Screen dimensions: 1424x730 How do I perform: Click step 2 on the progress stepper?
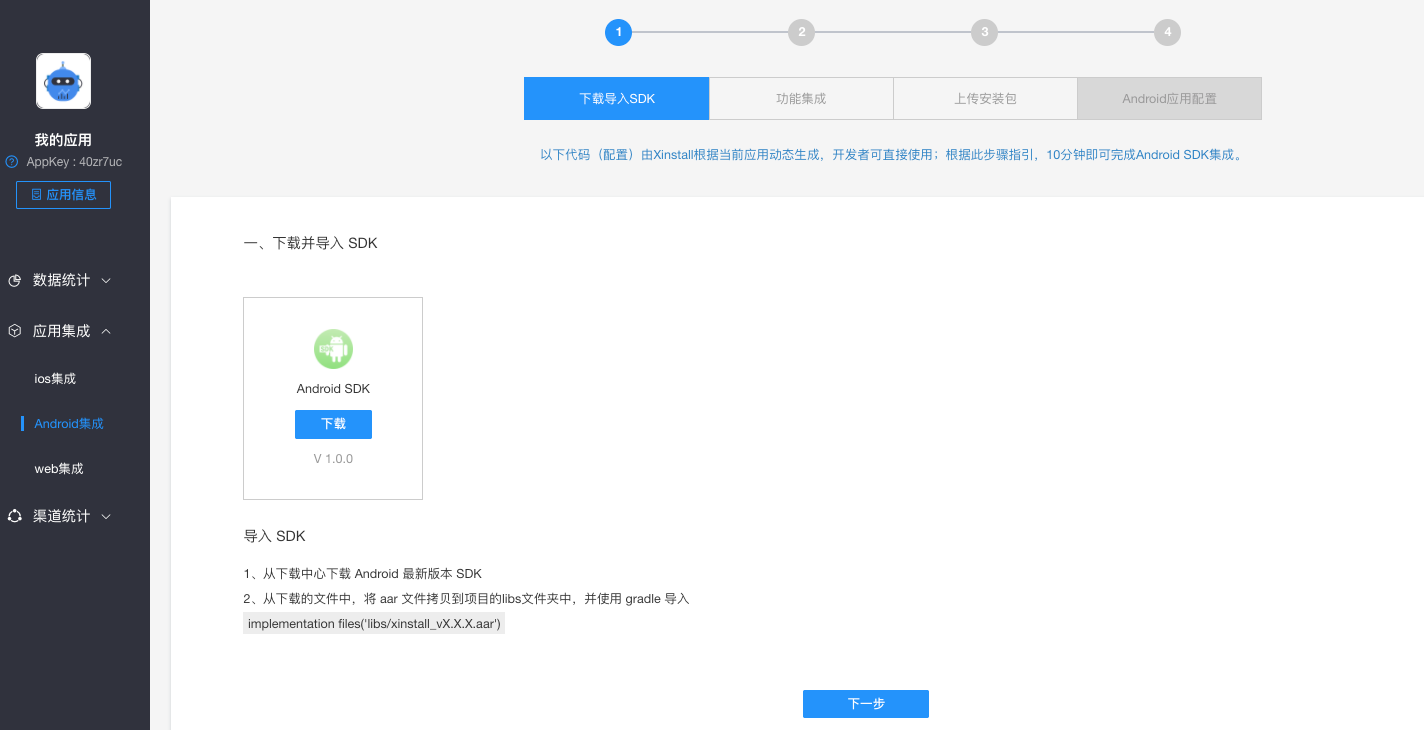[801, 31]
